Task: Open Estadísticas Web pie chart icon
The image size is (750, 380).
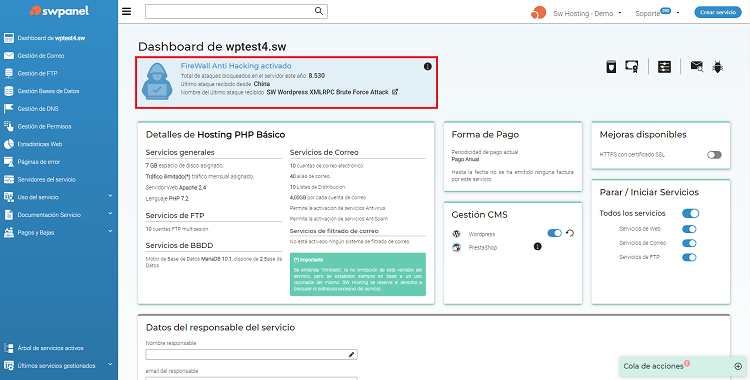Action: point(9,144)
